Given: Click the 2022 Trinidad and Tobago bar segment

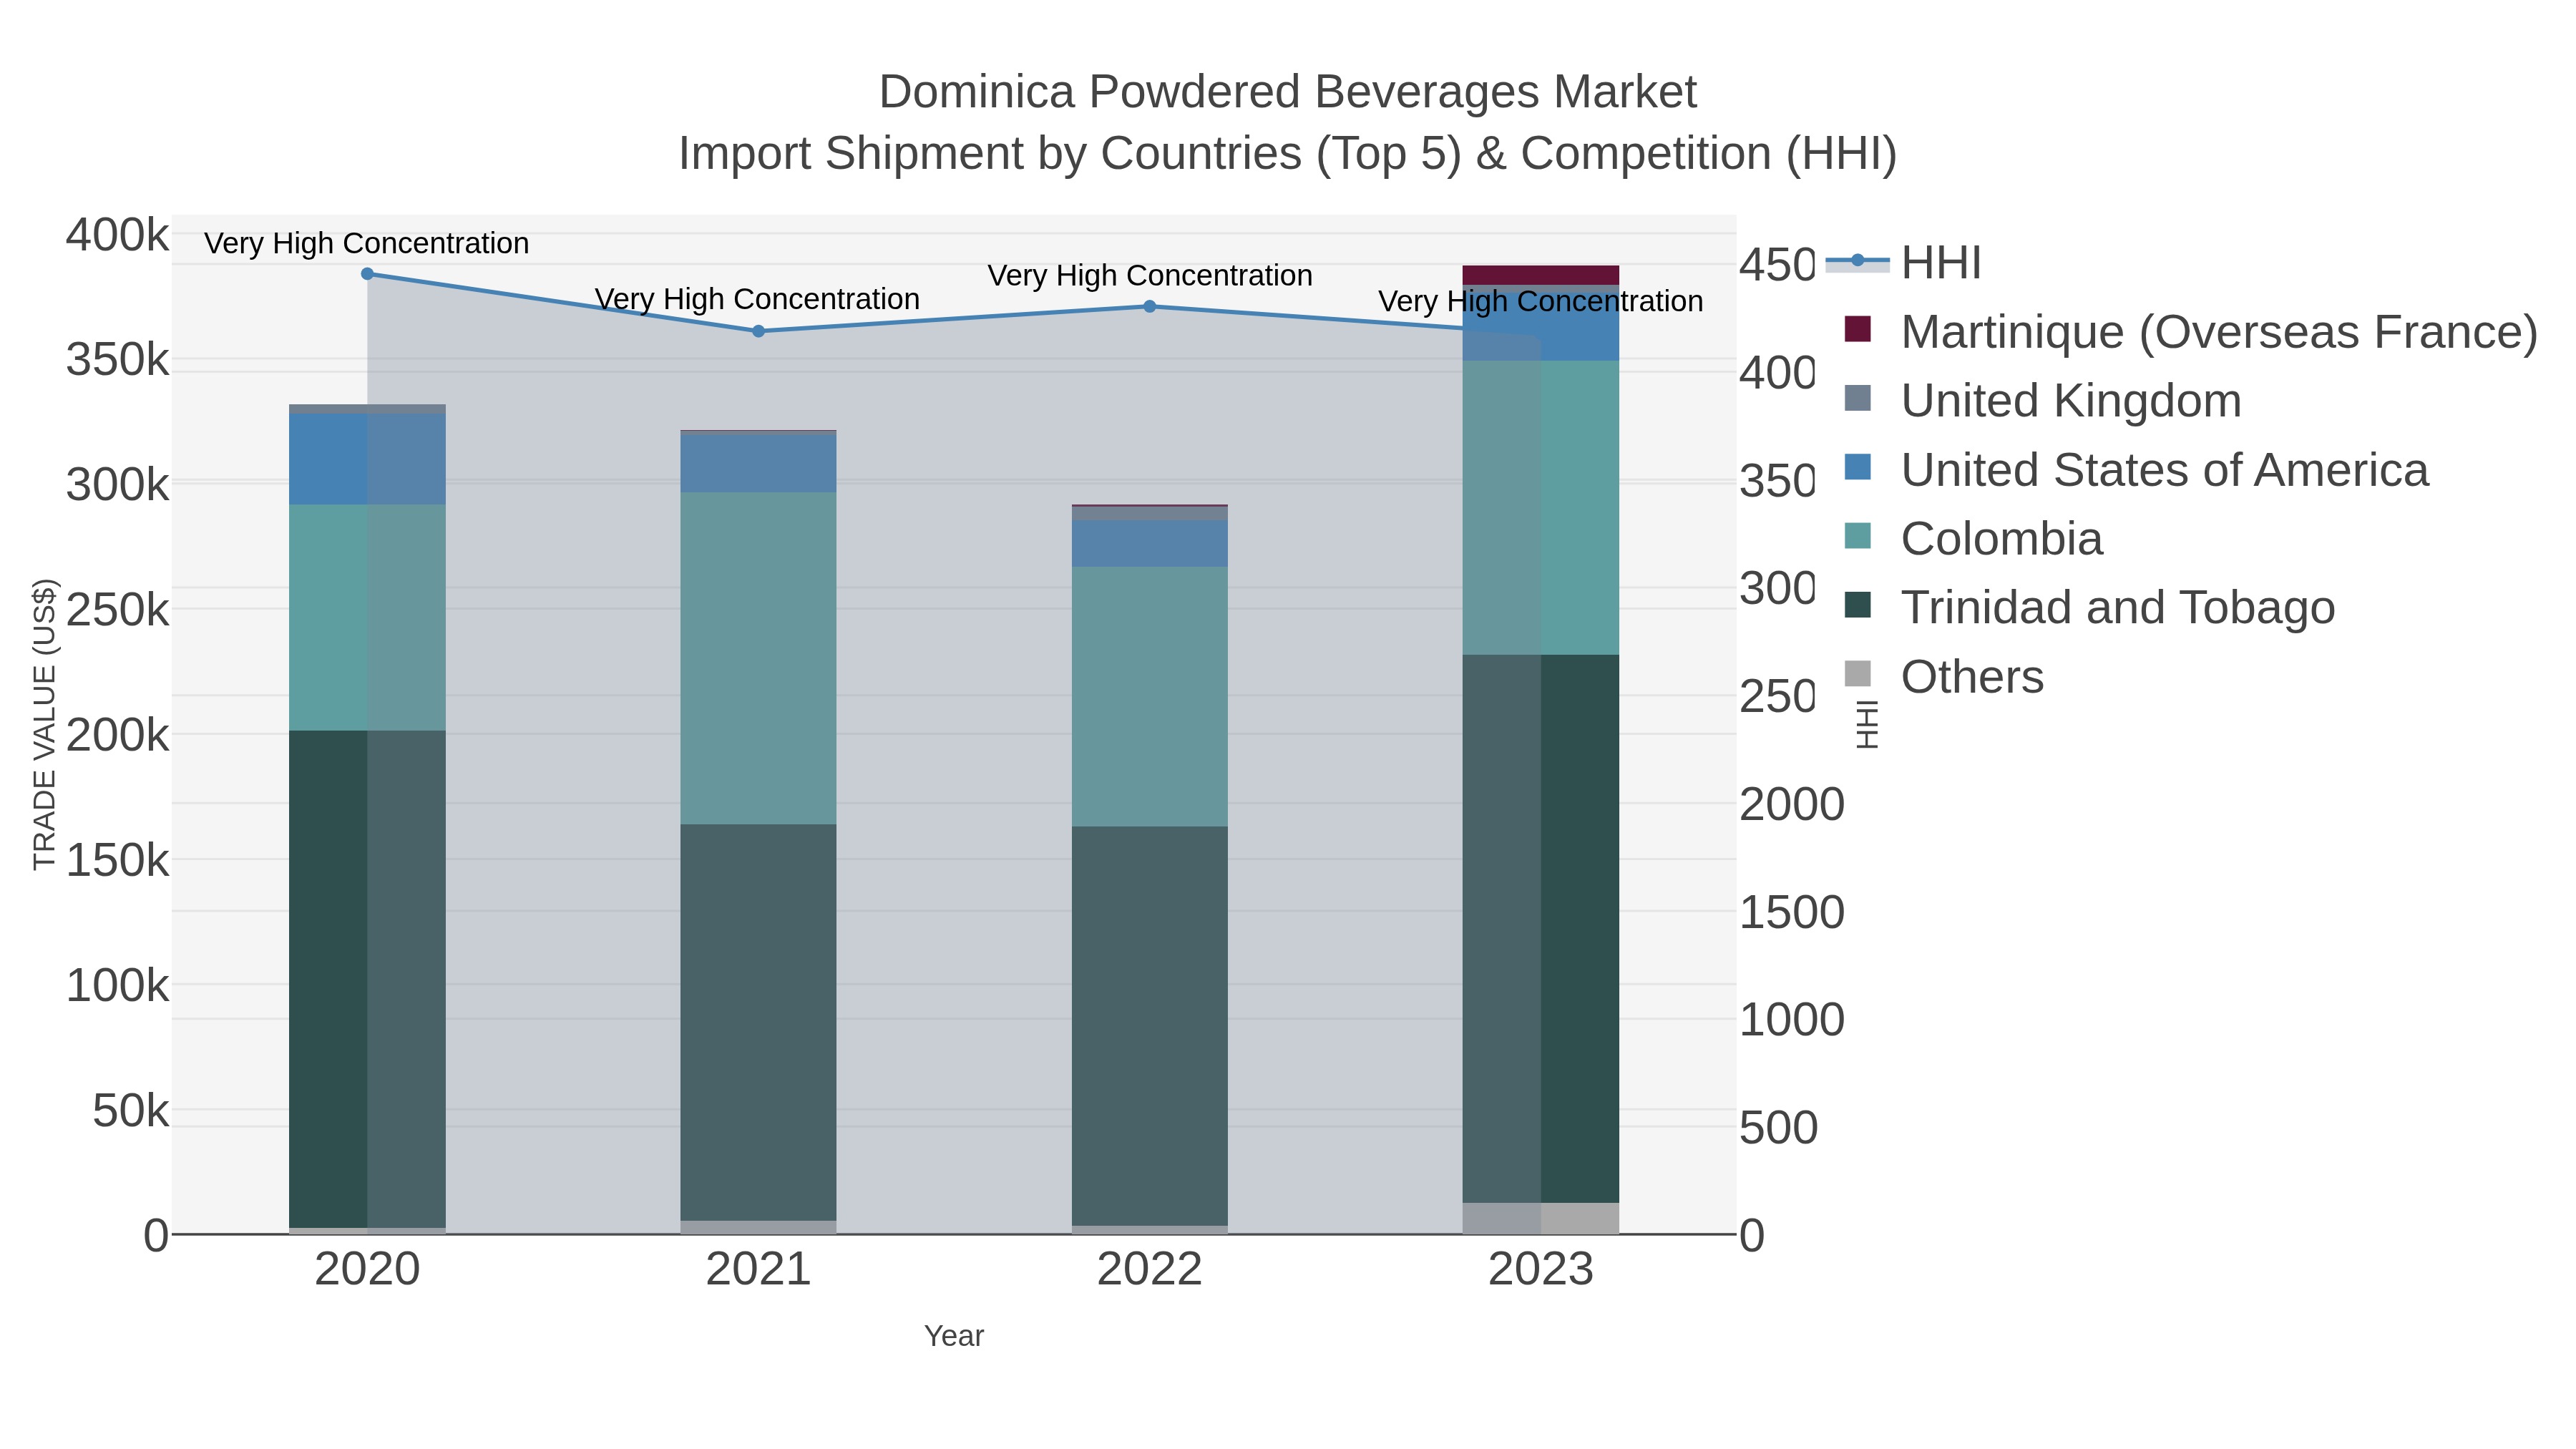Looking at the screenshot, I should (x=1149, y=1026).
